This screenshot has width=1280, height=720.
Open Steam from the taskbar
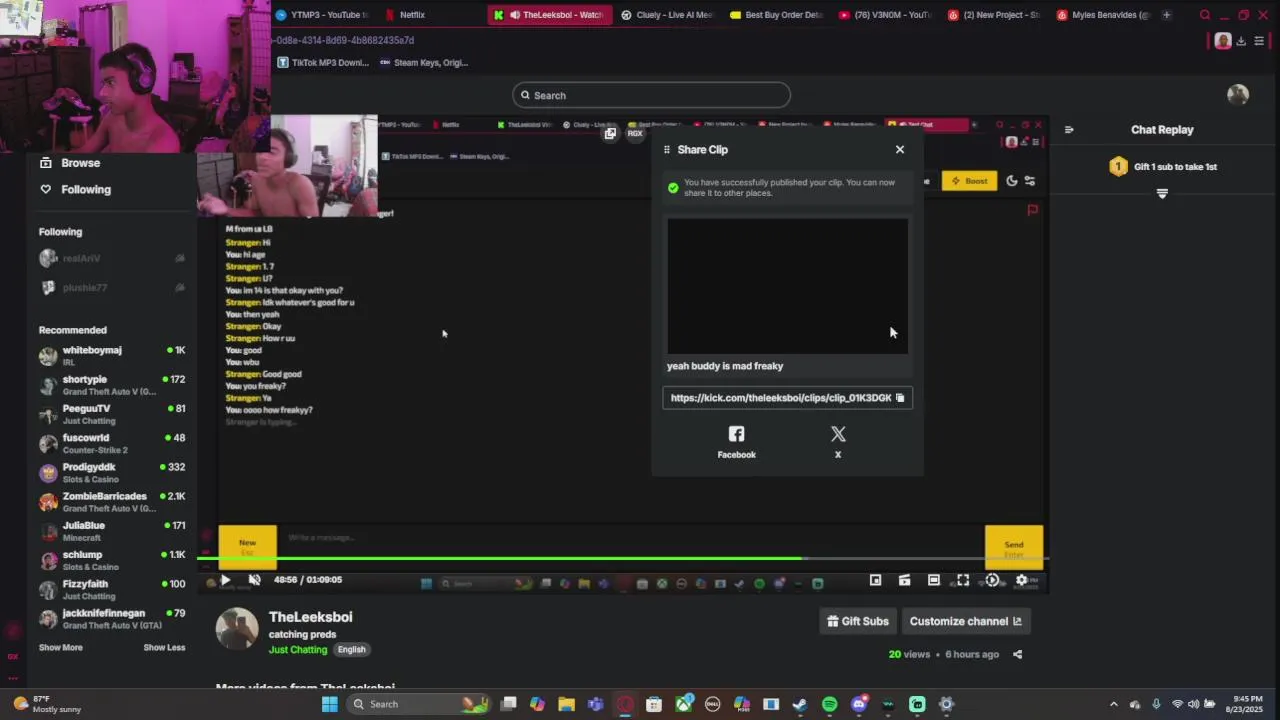(x=800, y=704)
